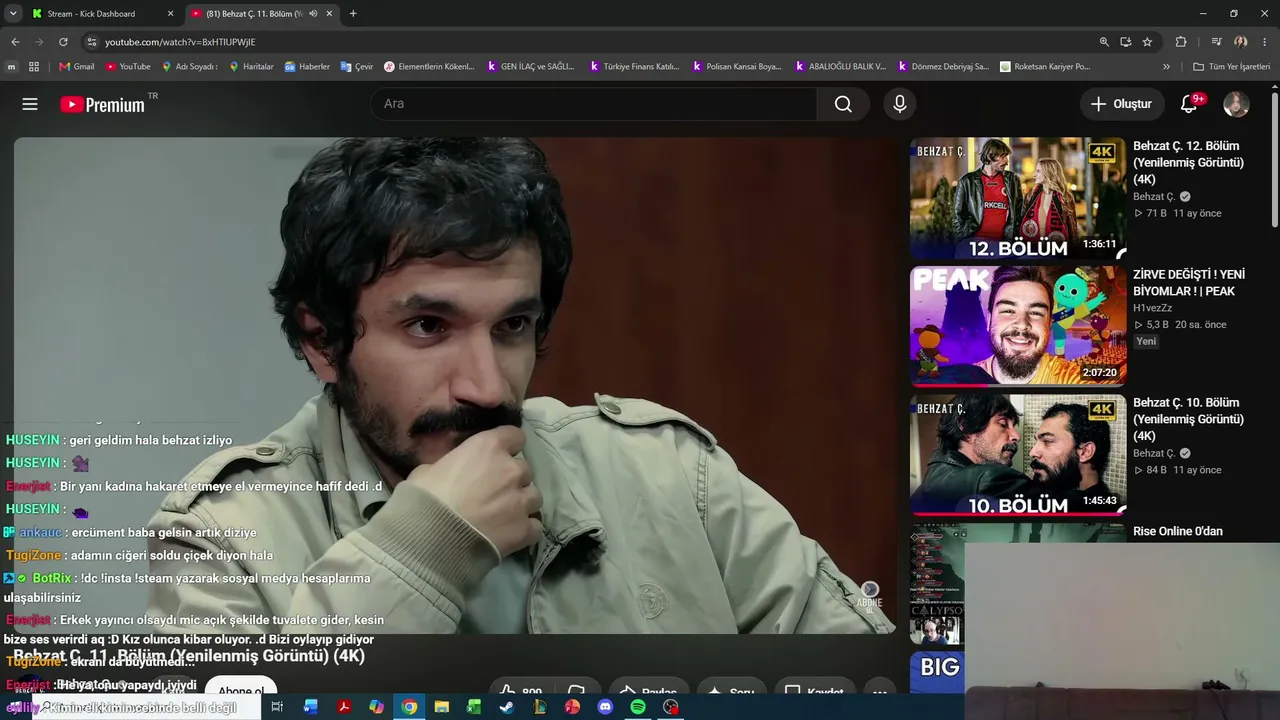This screenshot has width=1280, height=720.
Task: Open the Çevir bookmark
Action: pyautogui.click(x=357, y=67)
